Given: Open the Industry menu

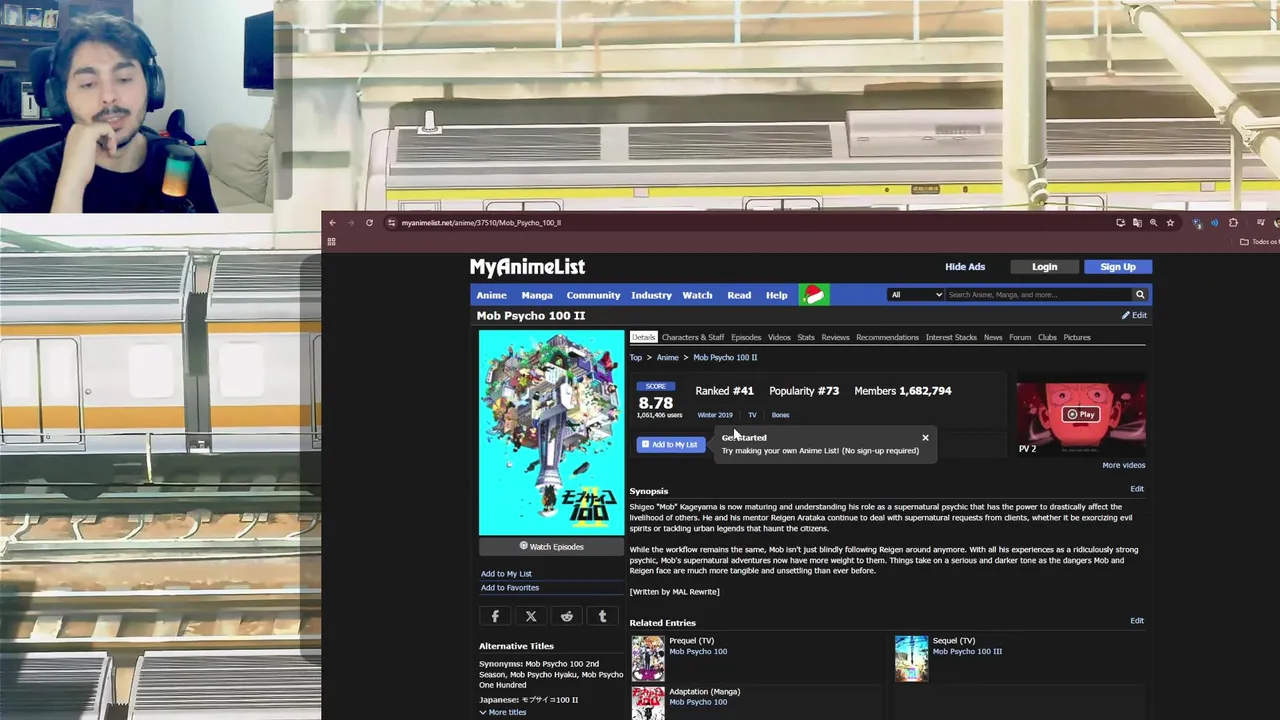Looking at the screenshot, I should 651,295.
